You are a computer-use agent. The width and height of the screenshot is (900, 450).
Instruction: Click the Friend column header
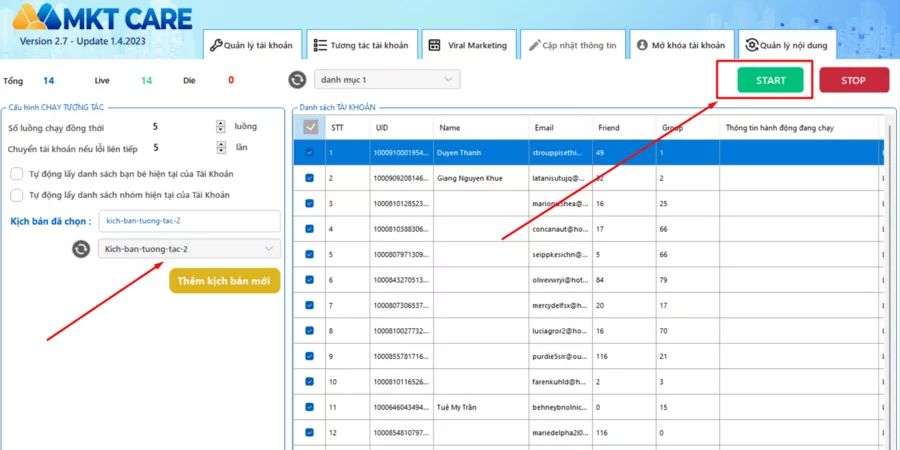pyautogui.click(x=624, y=128)
